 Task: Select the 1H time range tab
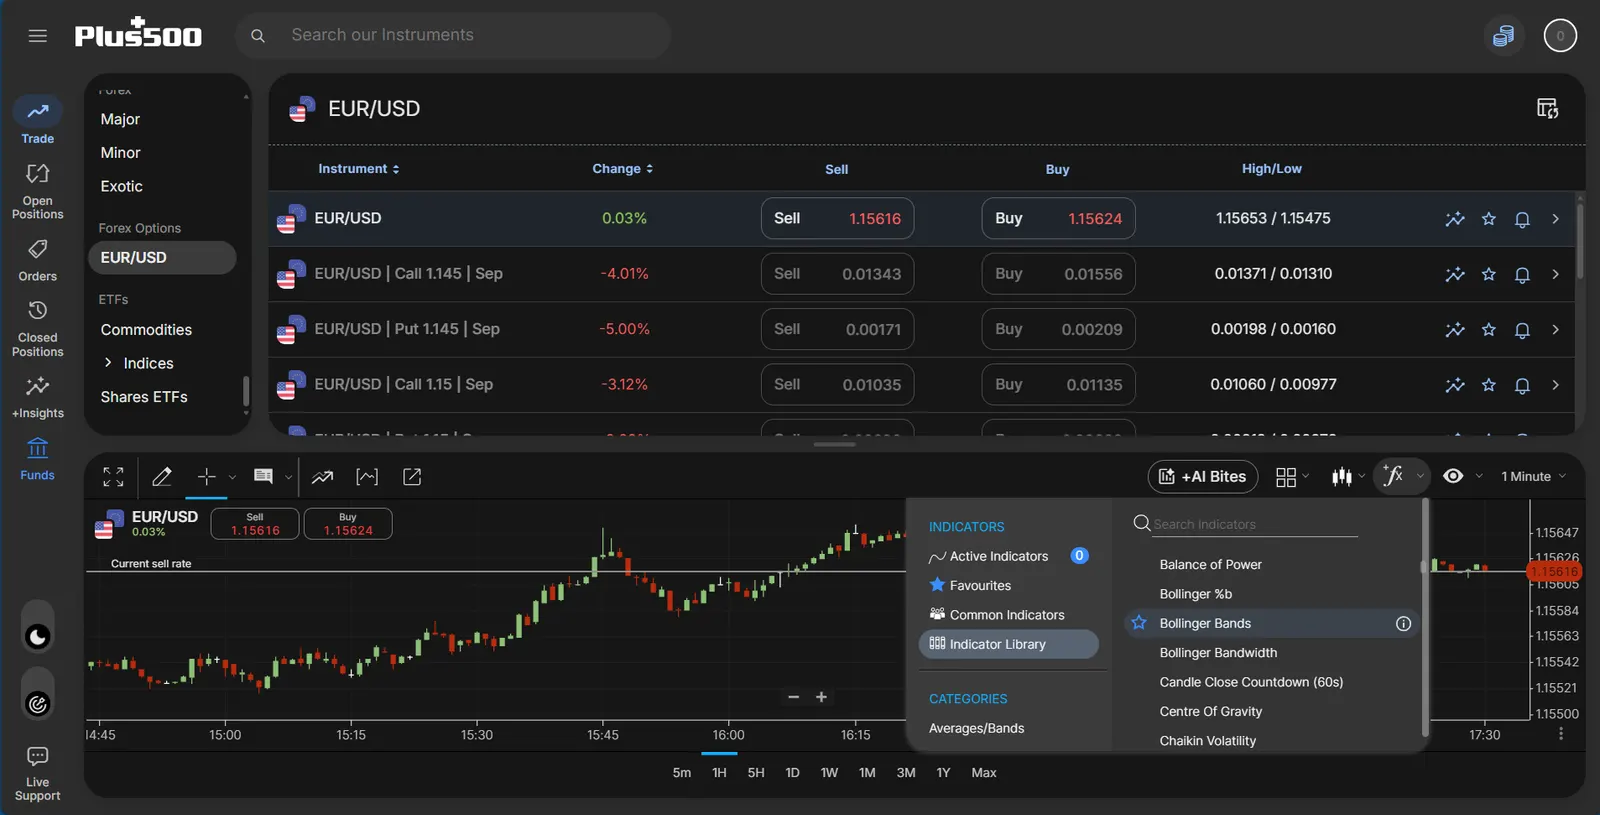[x=719, y=773]
